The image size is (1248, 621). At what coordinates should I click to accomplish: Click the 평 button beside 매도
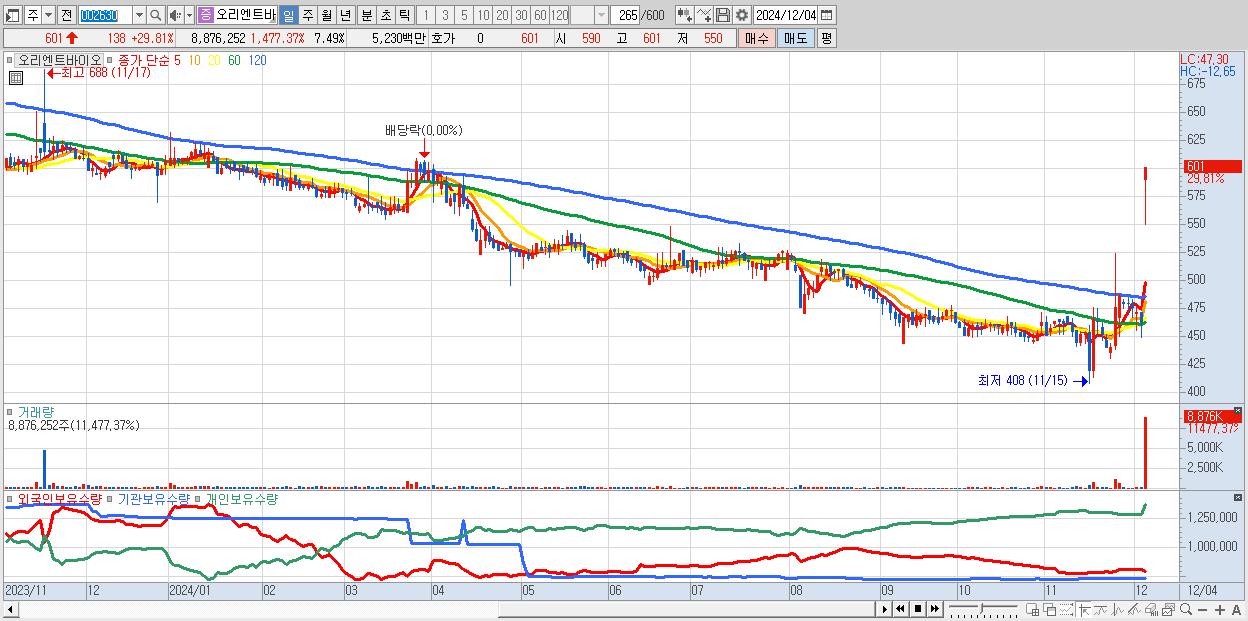point(826,38)
